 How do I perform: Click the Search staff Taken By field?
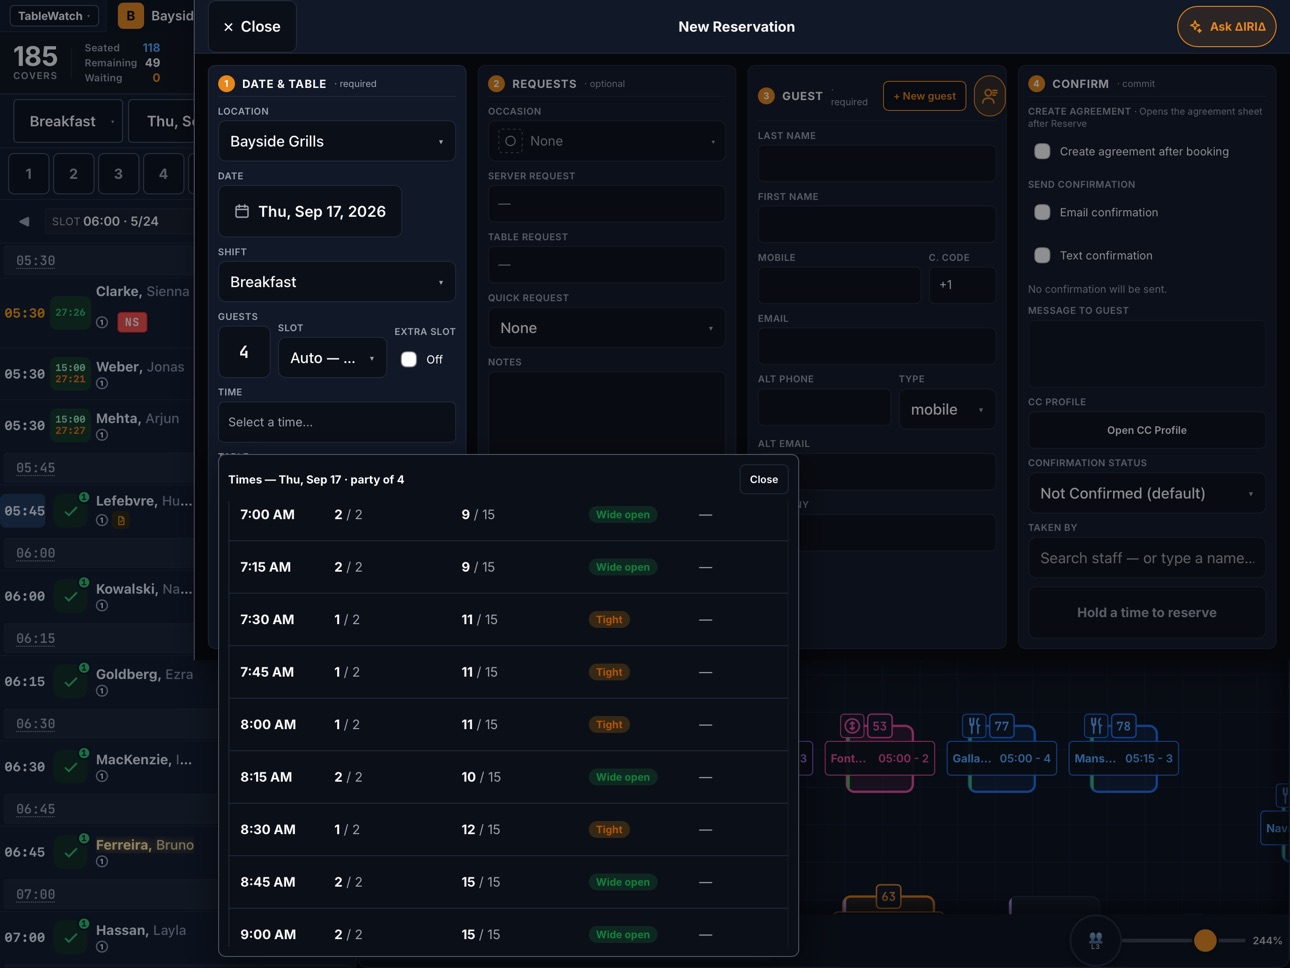(x=1147, y=558)
